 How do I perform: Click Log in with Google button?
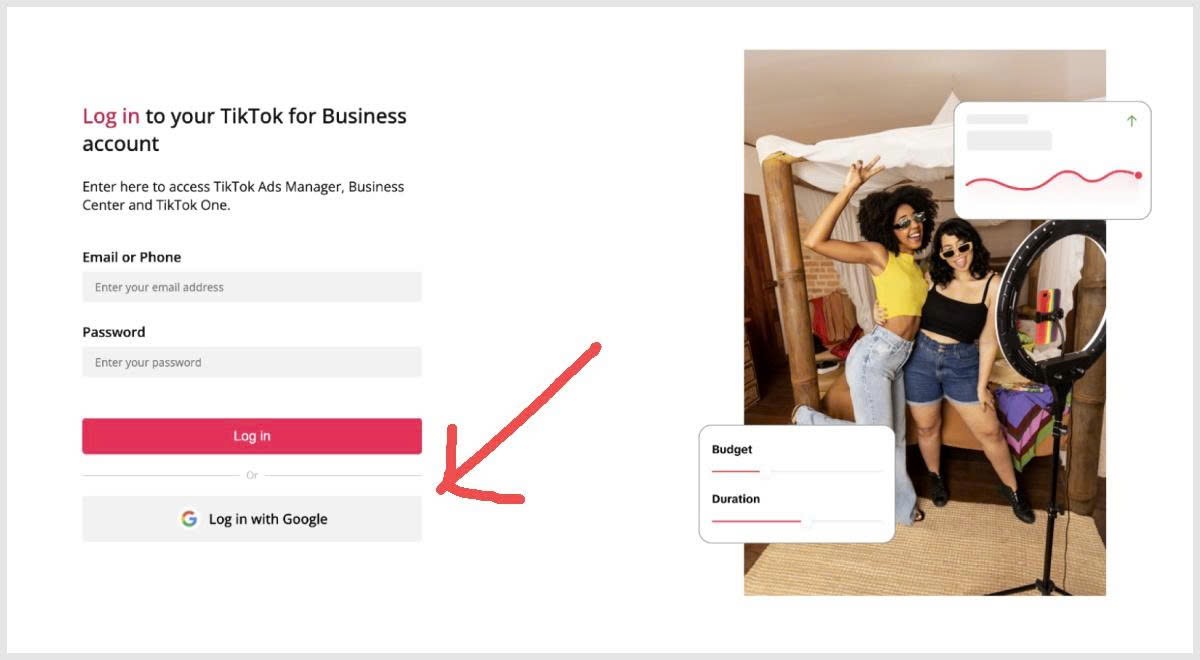click(252, 519)
